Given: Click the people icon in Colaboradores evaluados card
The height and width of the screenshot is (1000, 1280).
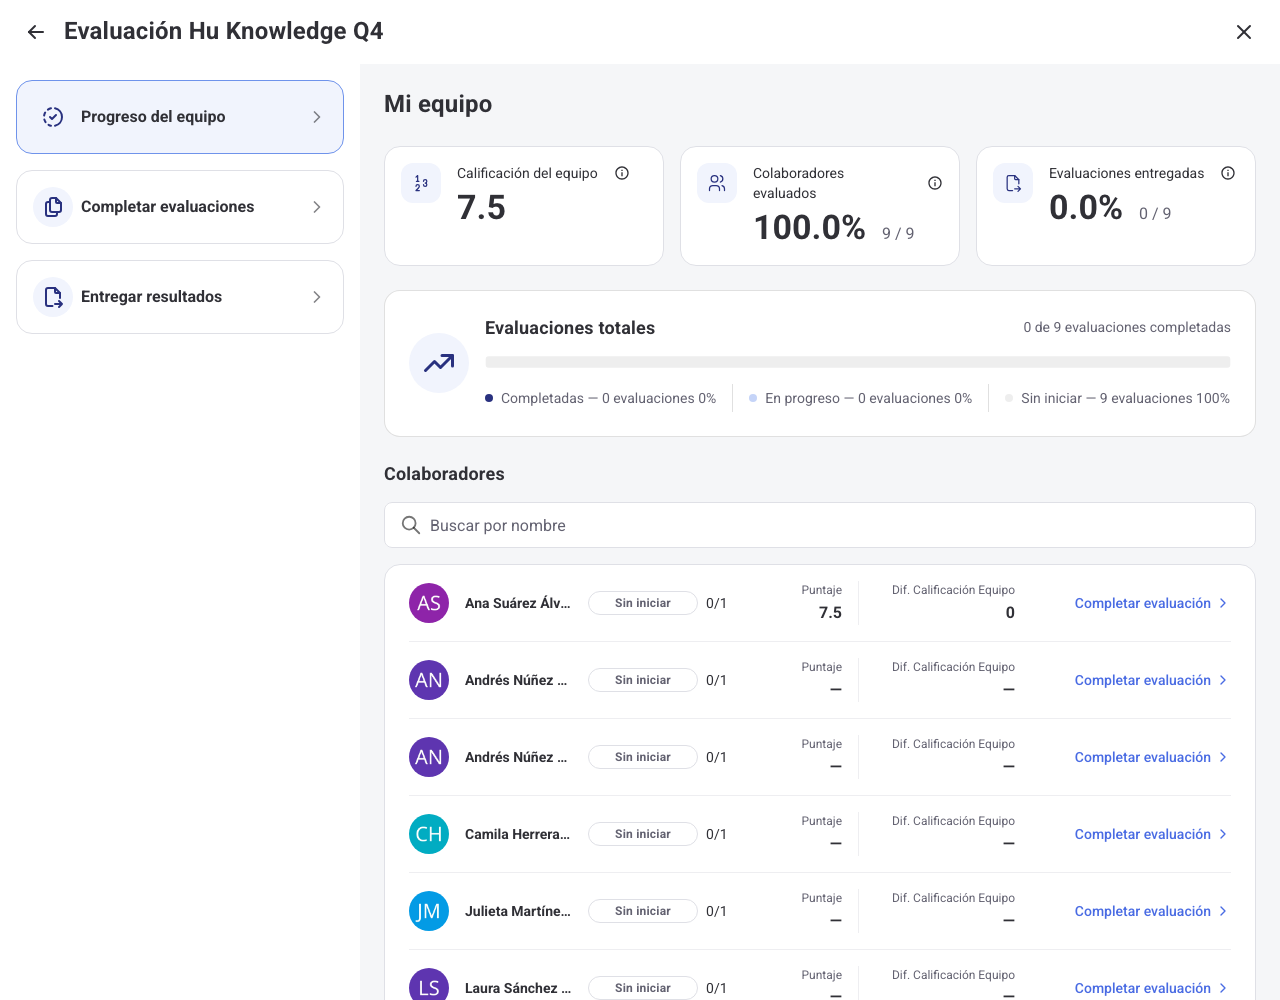Looking at the screenshot, I should coord(717,184).
